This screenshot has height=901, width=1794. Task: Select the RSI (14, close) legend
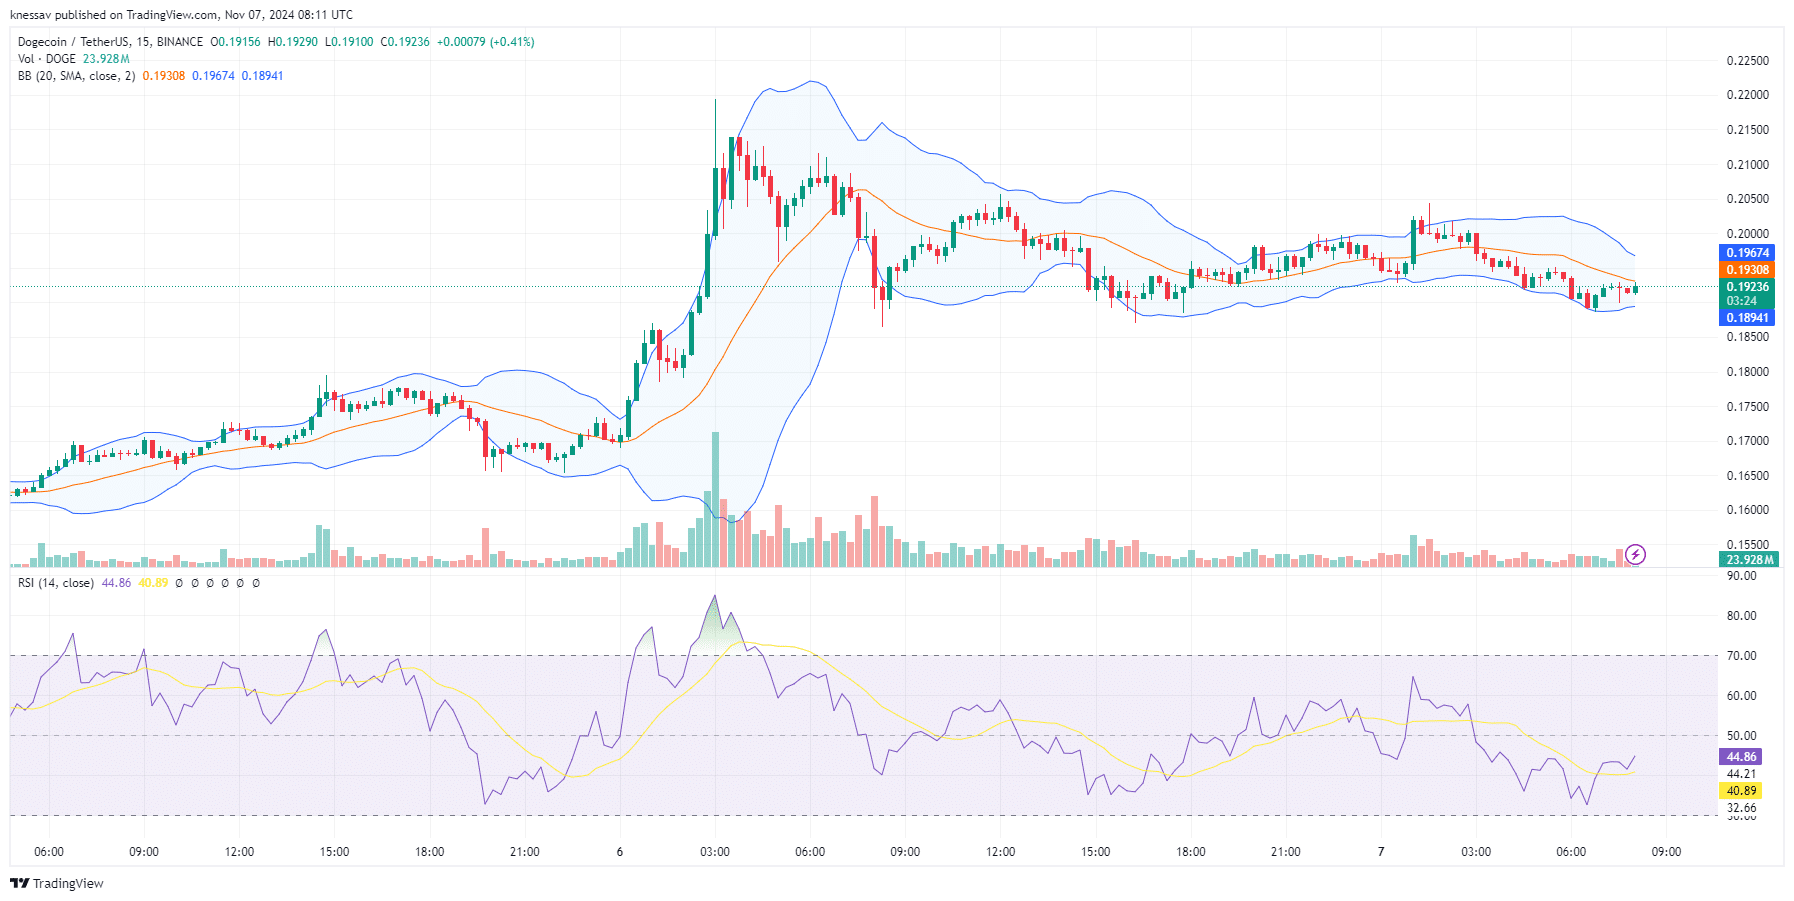tap(56, 583)
